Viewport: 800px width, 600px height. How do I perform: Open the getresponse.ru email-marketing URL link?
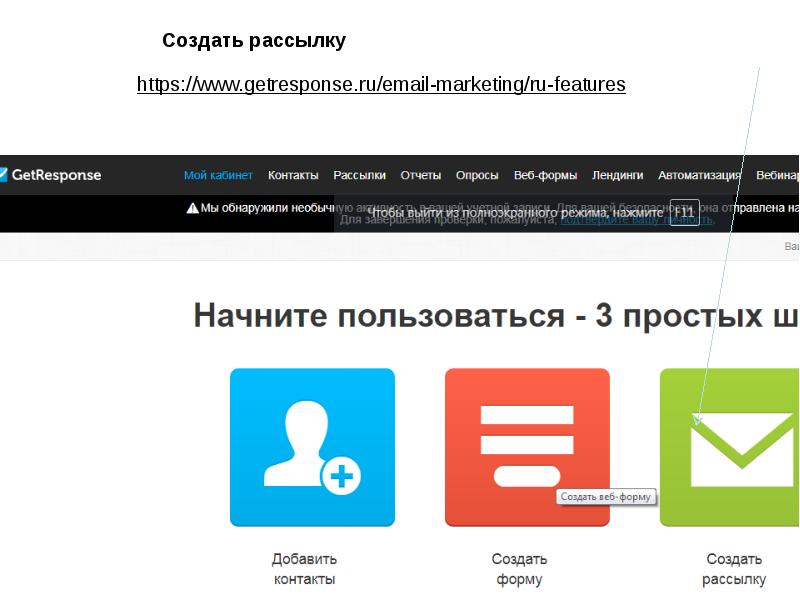pos(381,84)
